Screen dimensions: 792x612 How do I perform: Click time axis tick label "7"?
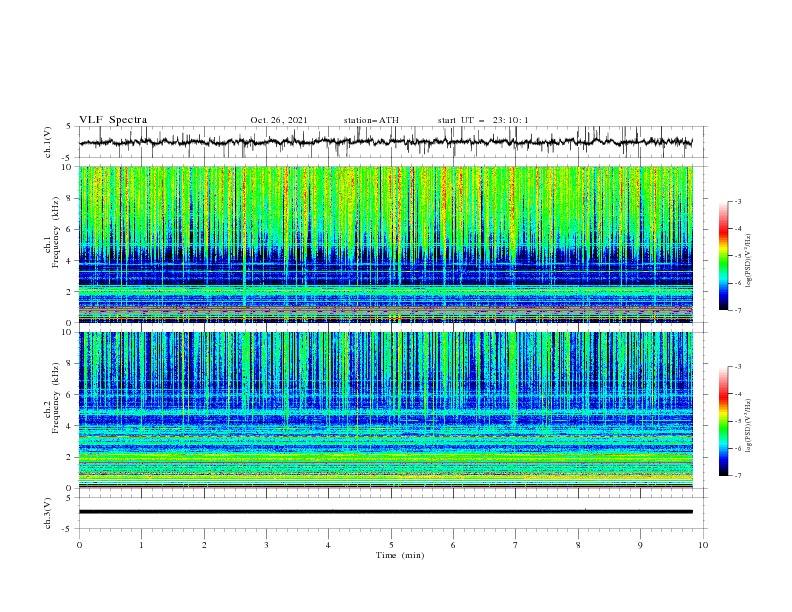[x=516, y=545]
